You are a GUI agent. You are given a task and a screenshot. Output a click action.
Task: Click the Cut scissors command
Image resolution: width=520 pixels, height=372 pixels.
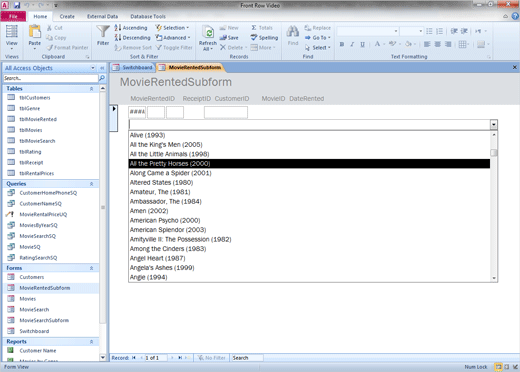pyautogui.click(x=55, y=28)
